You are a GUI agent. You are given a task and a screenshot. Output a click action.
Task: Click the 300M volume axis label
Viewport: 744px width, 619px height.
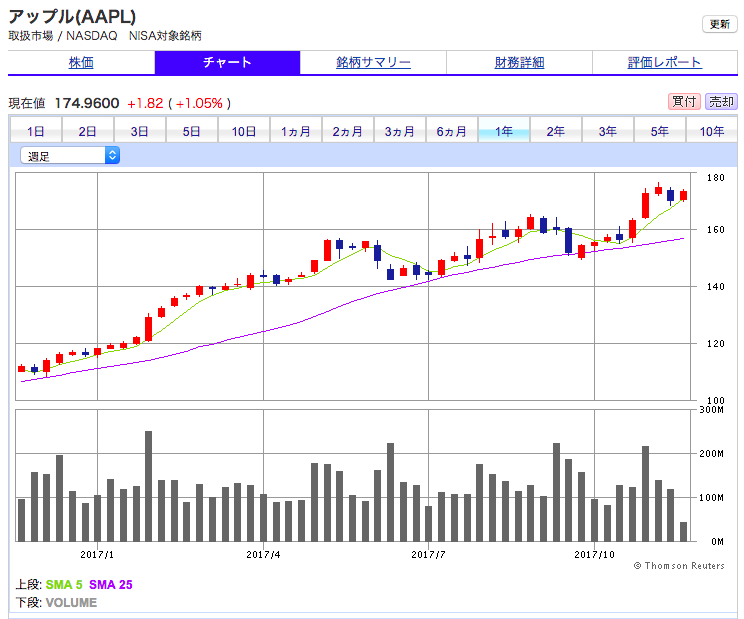point(712,410)
